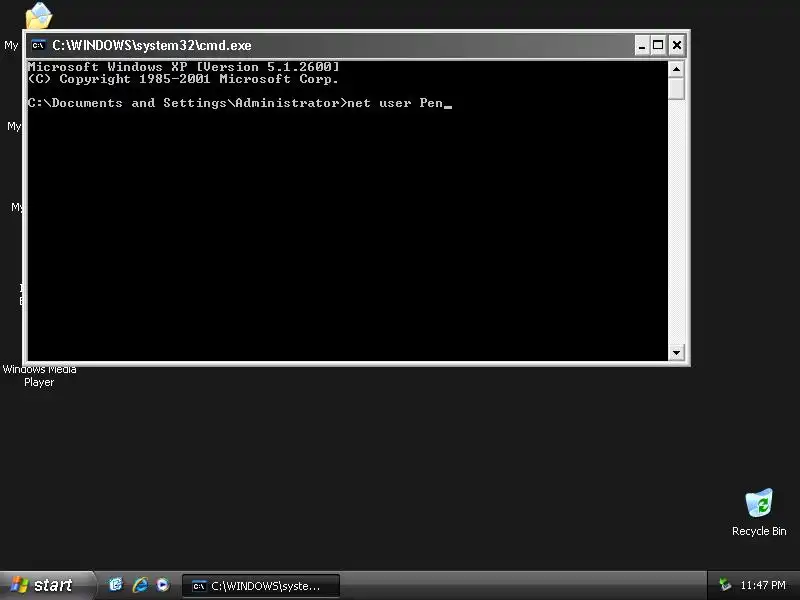Click the Show Desktop quick launch icon
Image resolution: width=800 pixels, height=600 pixels.
tap(116, 585)
